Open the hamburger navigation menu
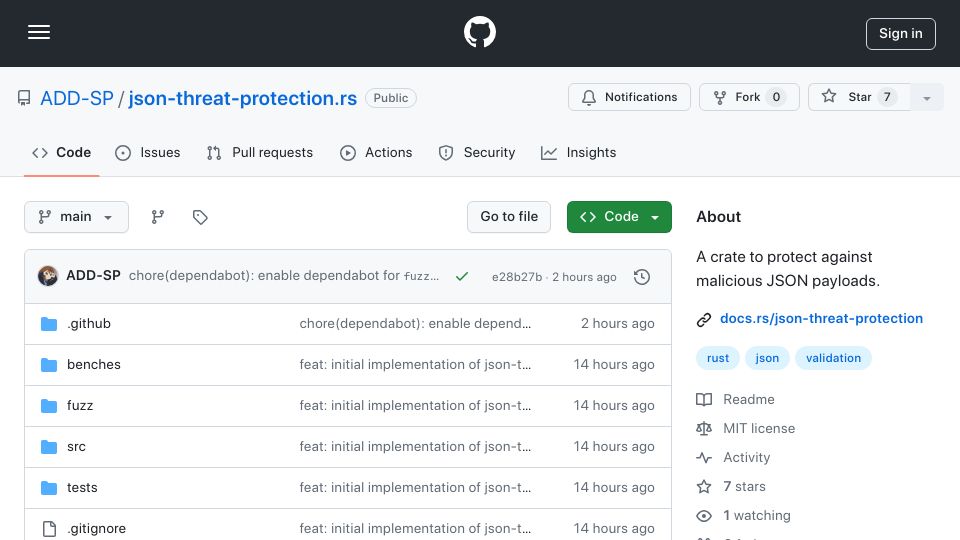 39,32
